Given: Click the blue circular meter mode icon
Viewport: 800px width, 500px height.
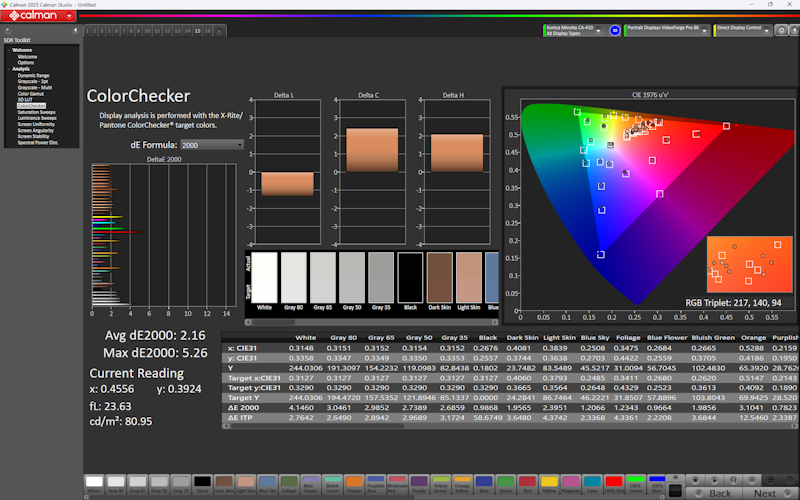Looking at the screenshot, I should coord(615,31).
